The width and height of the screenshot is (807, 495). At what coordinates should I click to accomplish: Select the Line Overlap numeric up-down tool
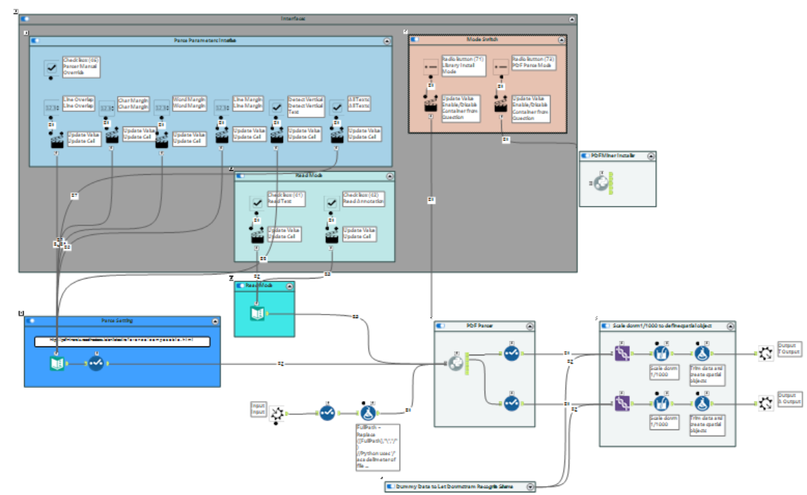point(51,108)
